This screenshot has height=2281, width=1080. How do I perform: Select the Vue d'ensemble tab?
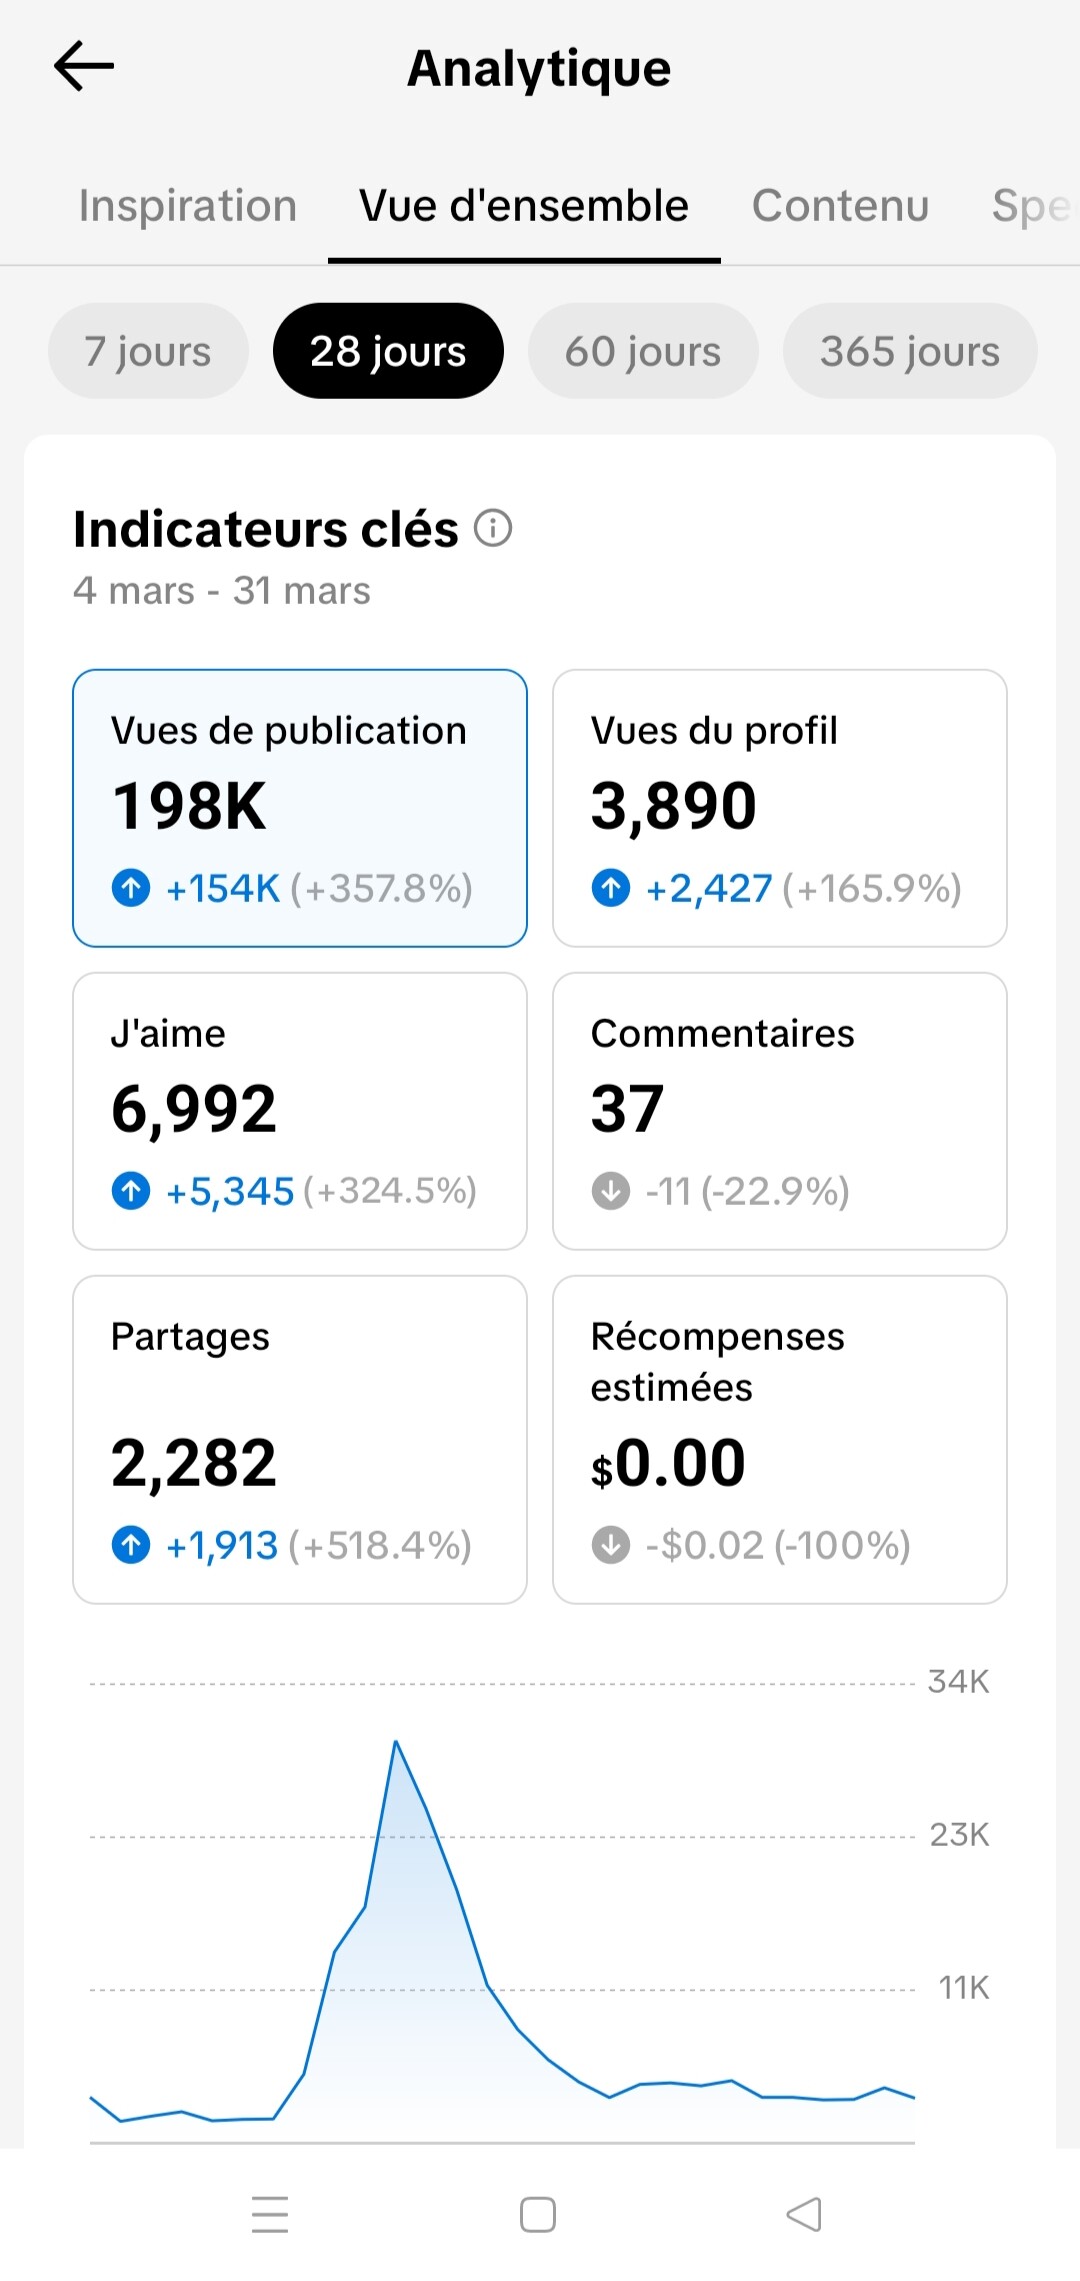point(524,206)
